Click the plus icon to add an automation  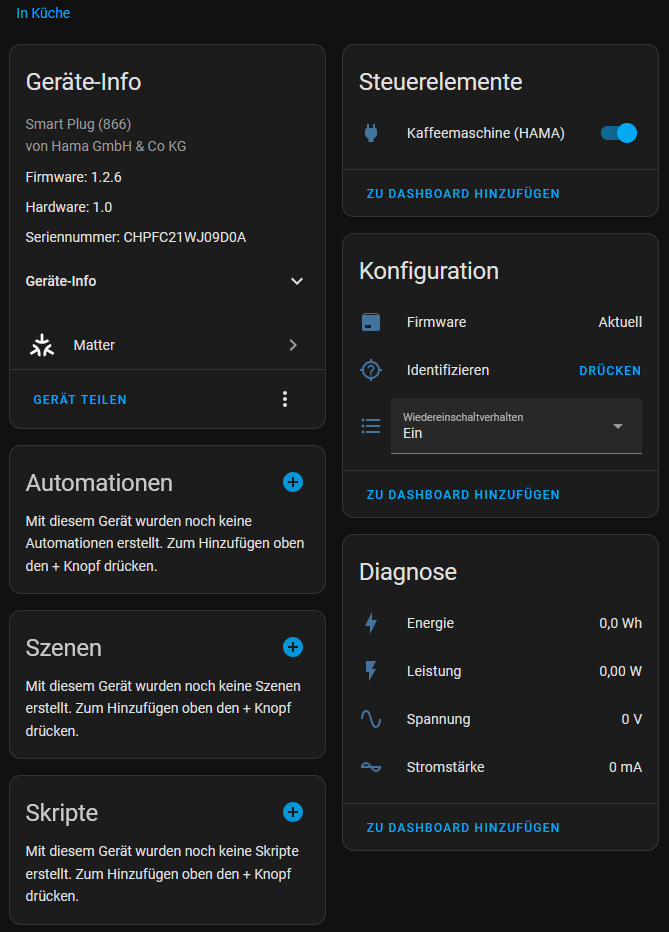(x=293, y=482)
